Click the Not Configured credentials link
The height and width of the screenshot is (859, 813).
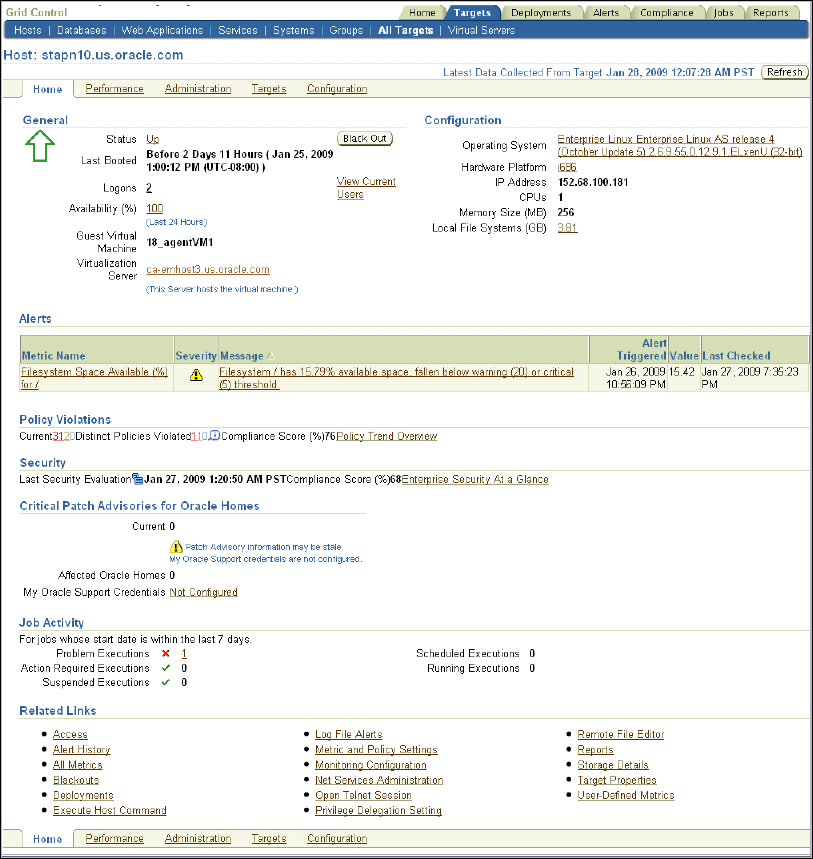pos(203,592)
